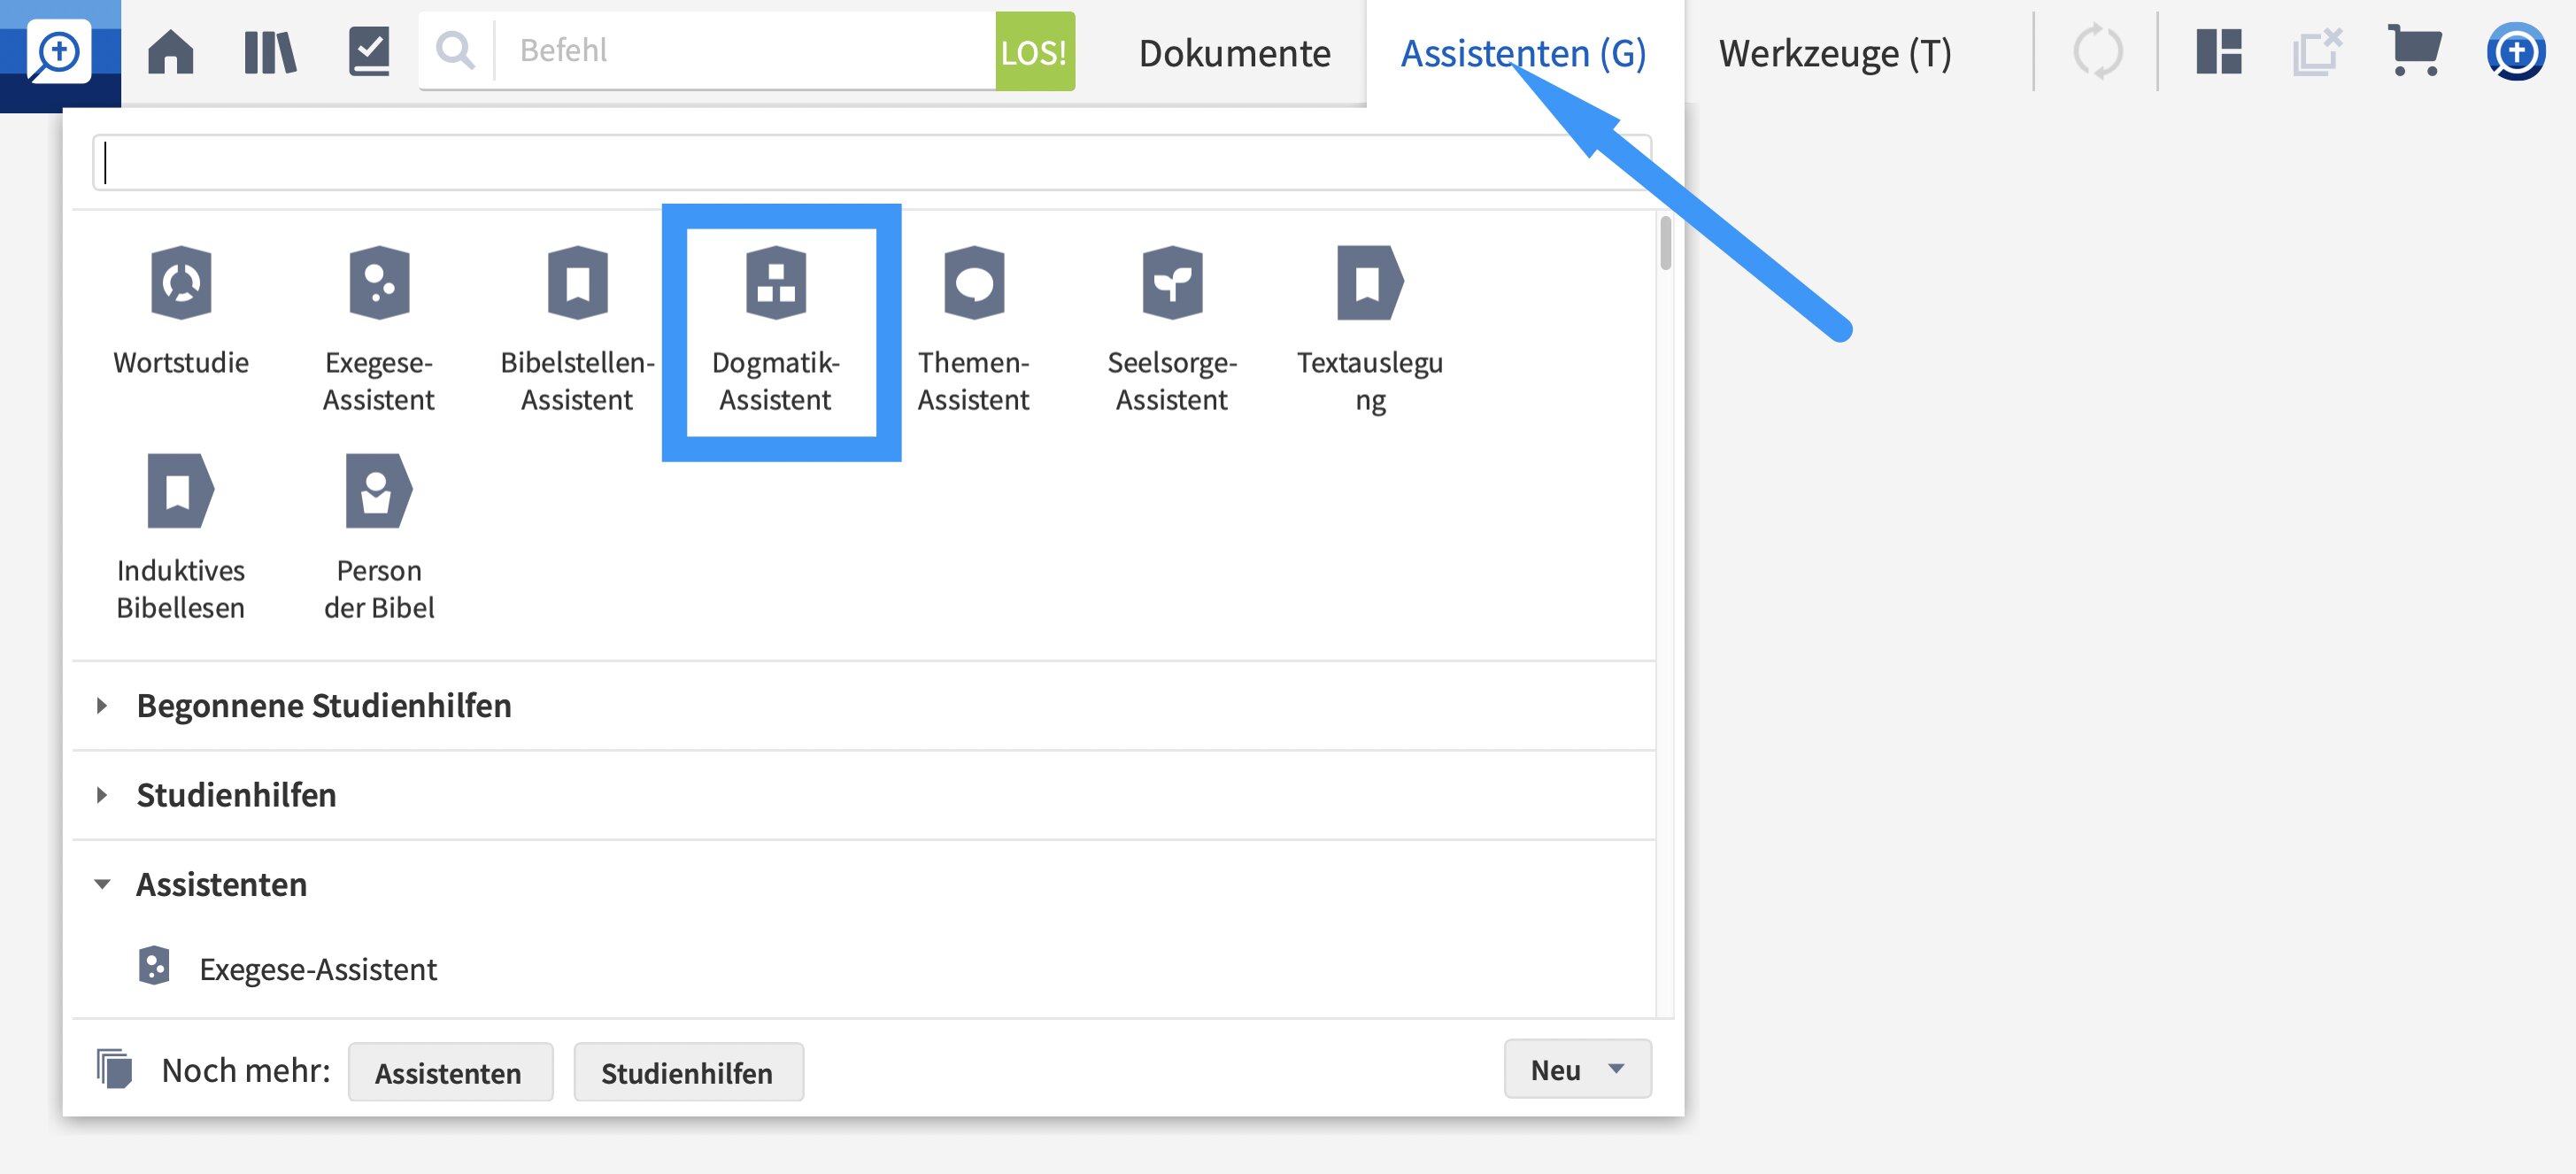Open the Seelsorge-Assistent icon
This screenshot has width=2576, height=1174.
point(1172,282)
